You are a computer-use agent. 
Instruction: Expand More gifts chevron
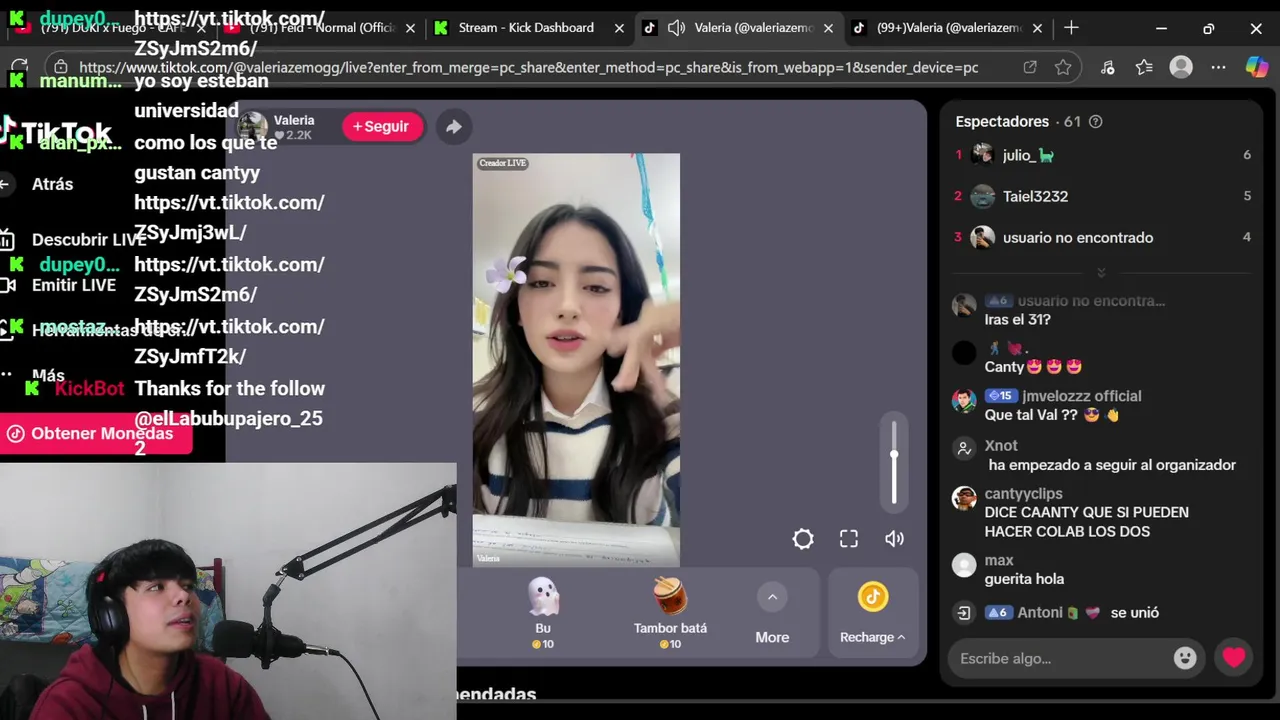point(772,598)
